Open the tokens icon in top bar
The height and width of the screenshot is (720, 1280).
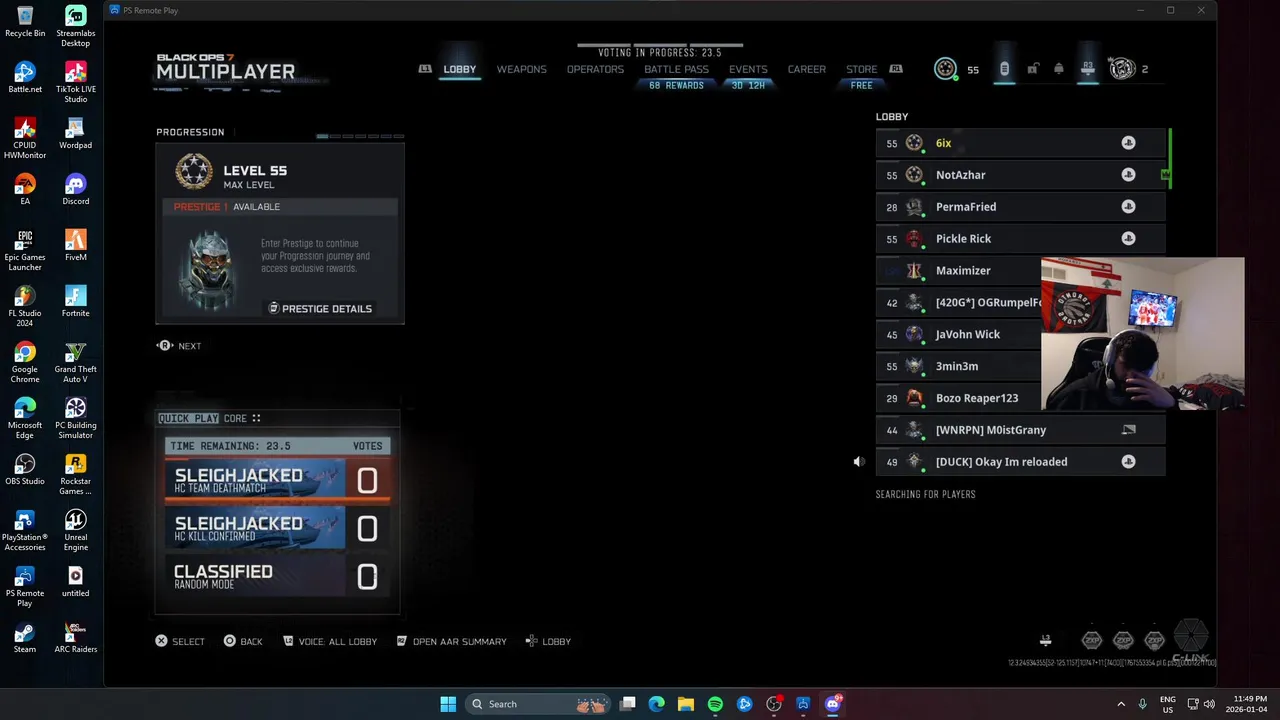(1004, 69)
